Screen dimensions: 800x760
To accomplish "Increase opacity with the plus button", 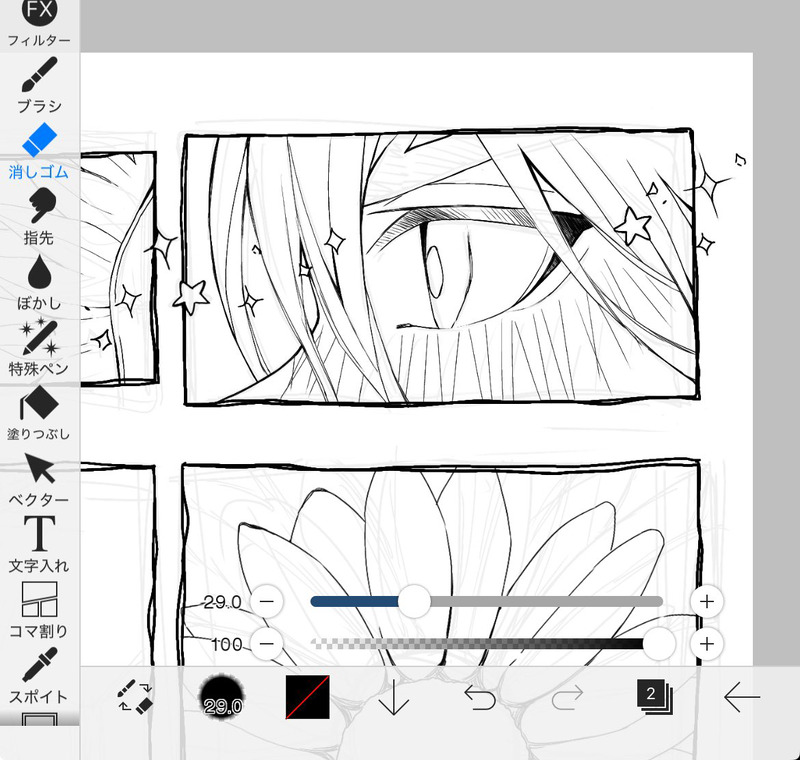I will pyautogui.click(x=707, y=644).
